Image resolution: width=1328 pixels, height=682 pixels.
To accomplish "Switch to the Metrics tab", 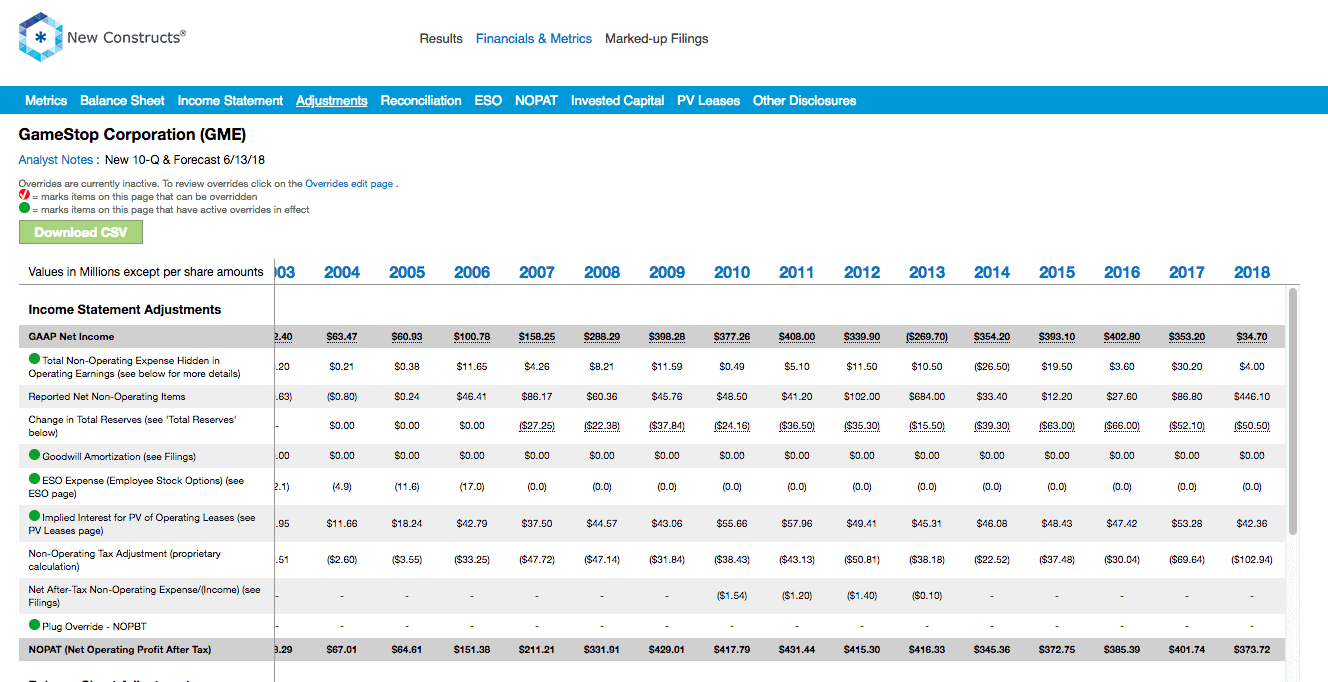I will [46, 100].
